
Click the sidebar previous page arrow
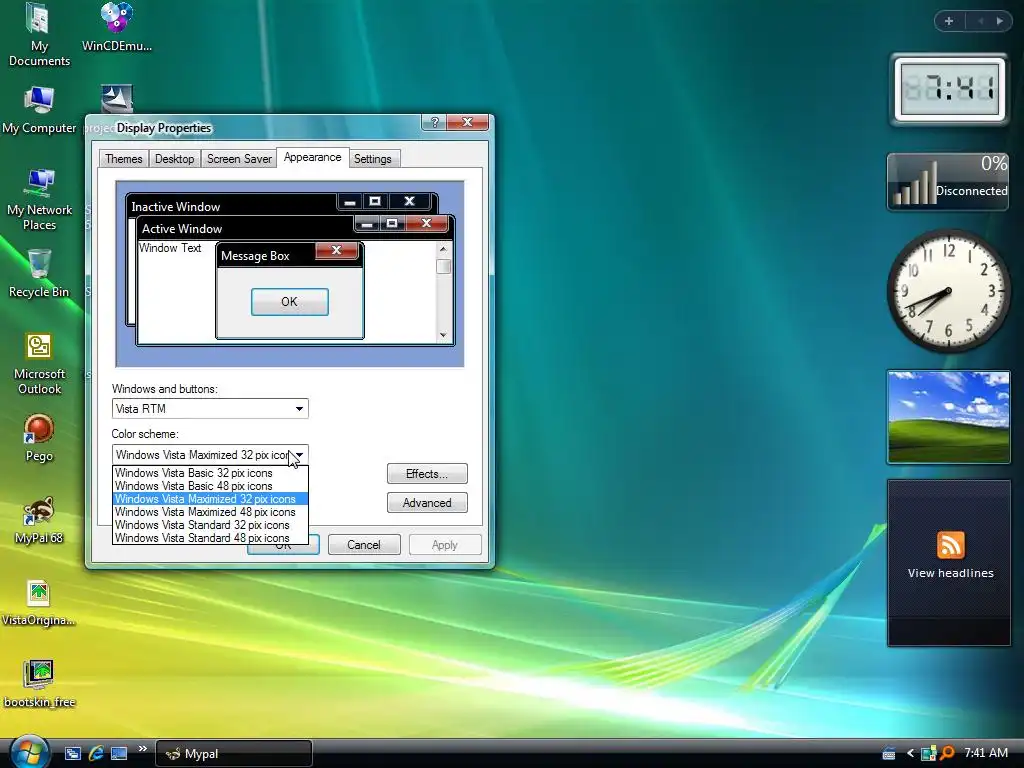[x=980, y=21]
